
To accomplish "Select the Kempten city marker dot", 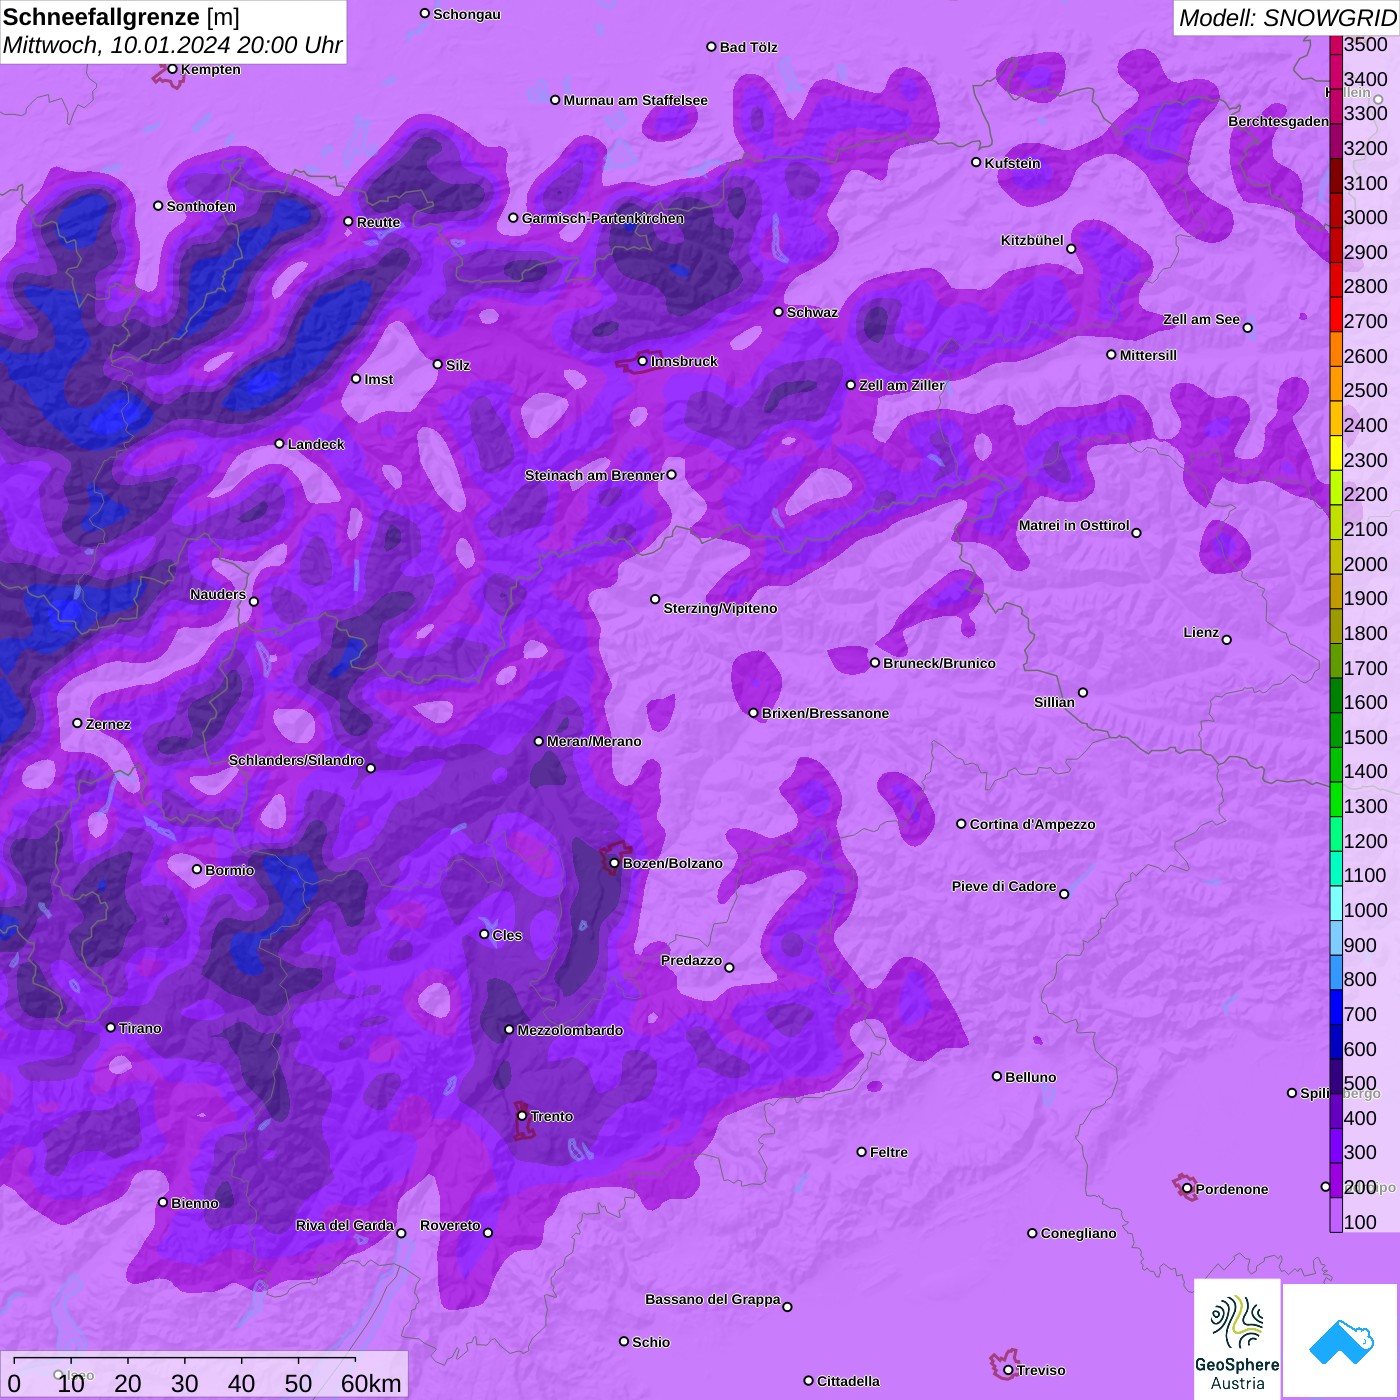I will tap(172, 69).
